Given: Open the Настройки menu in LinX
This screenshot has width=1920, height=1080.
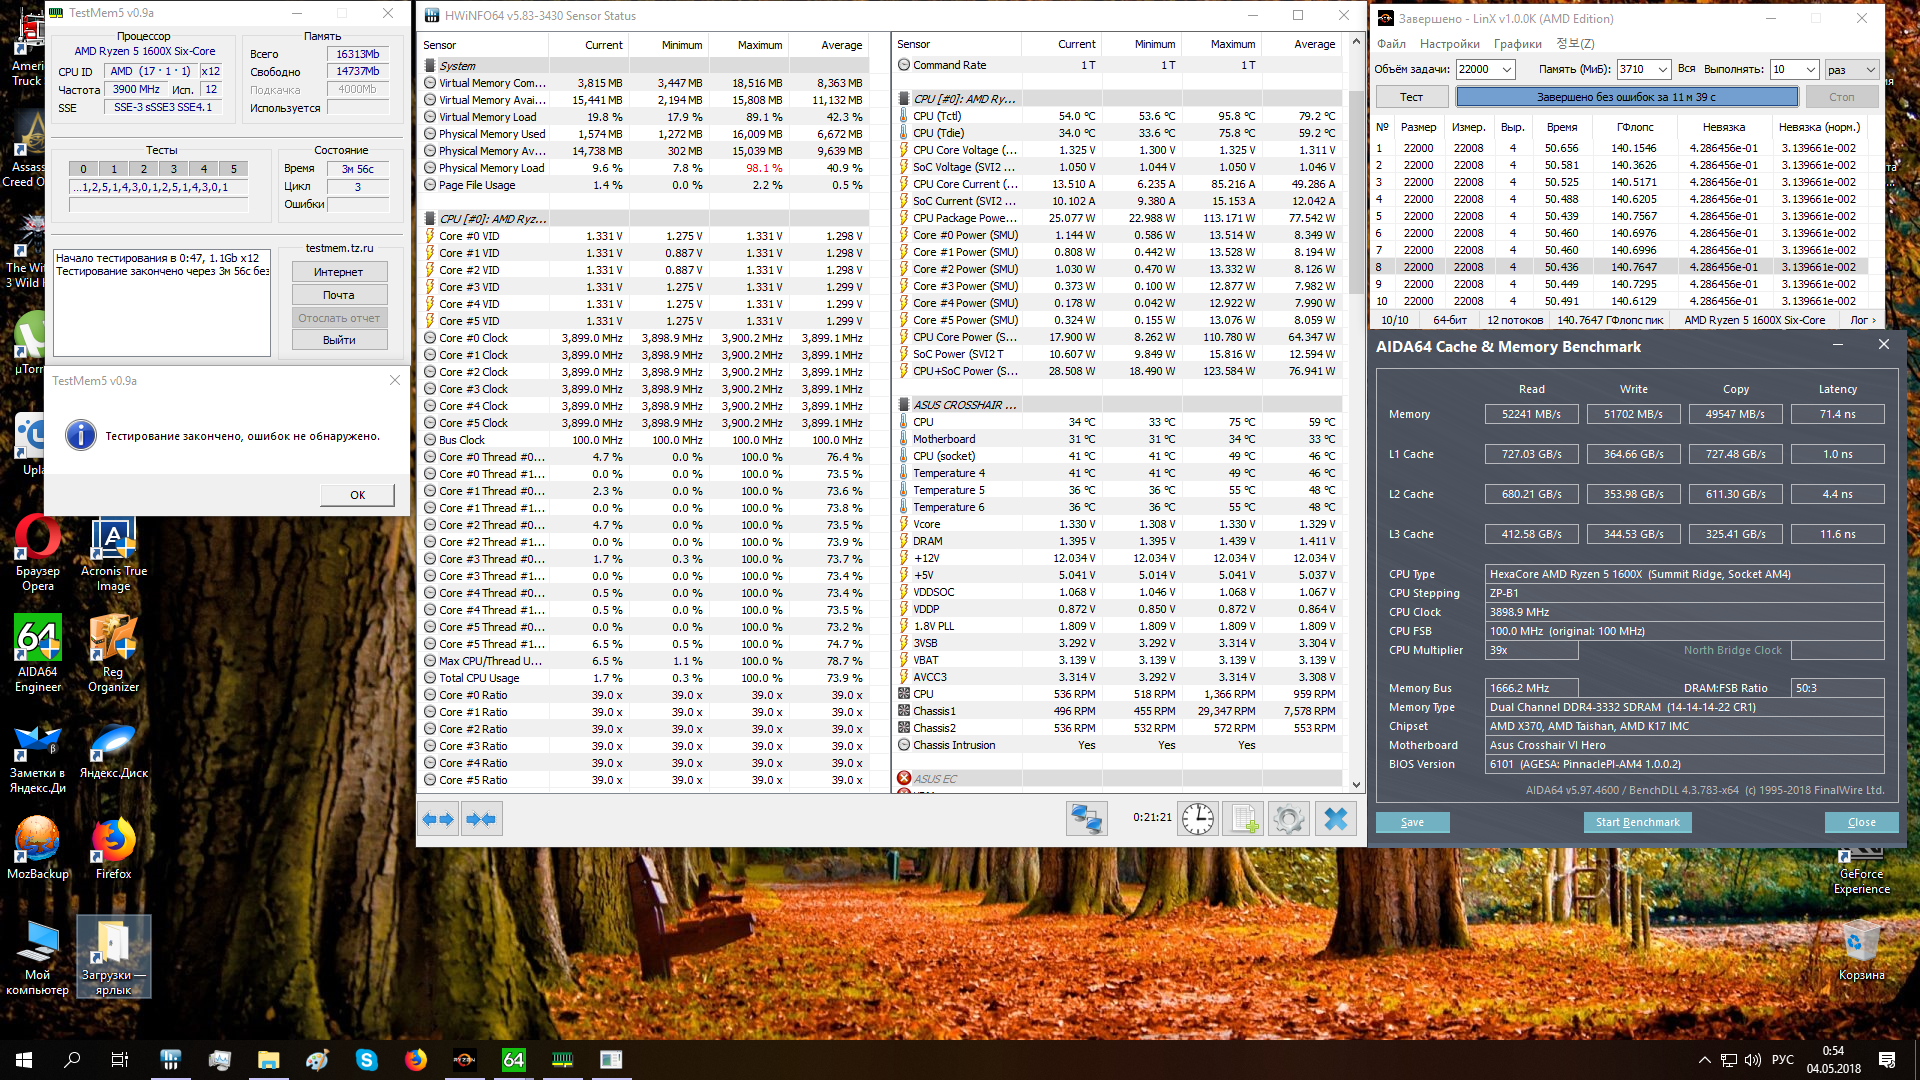Looking at the screenshot, I should [x=1449, y=44].
